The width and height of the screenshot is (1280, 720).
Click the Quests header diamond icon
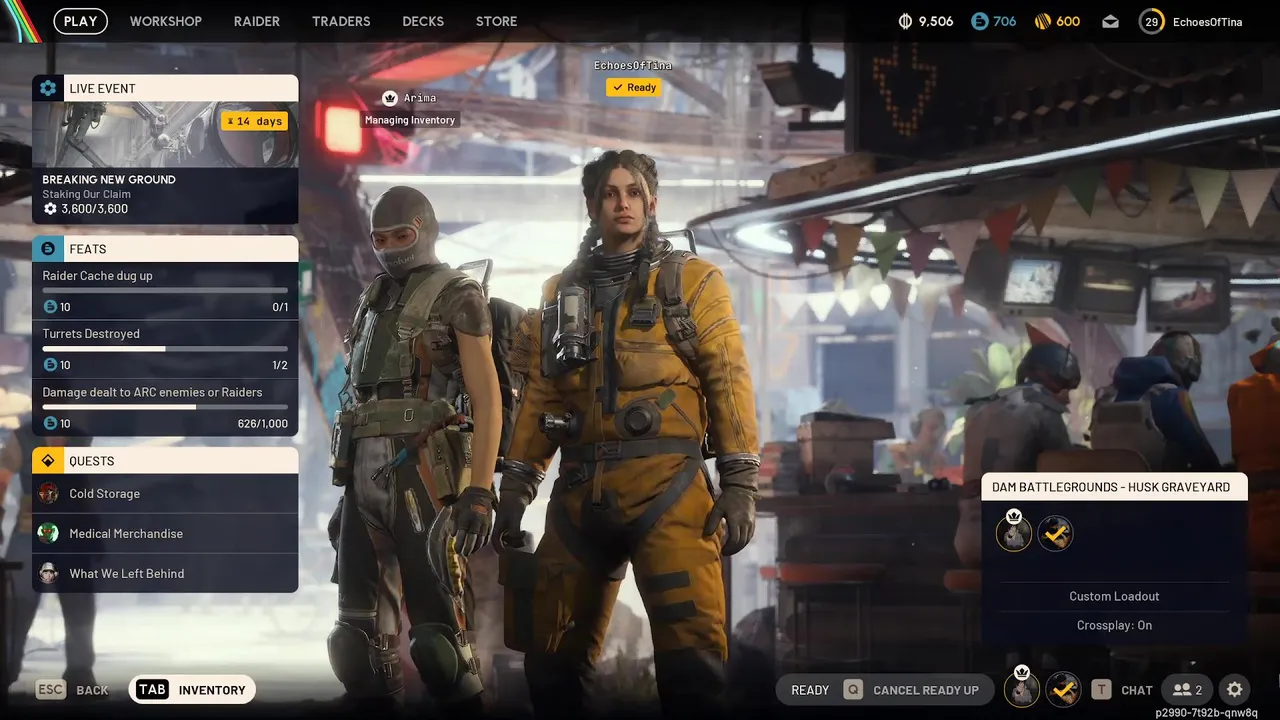point(48,461)
